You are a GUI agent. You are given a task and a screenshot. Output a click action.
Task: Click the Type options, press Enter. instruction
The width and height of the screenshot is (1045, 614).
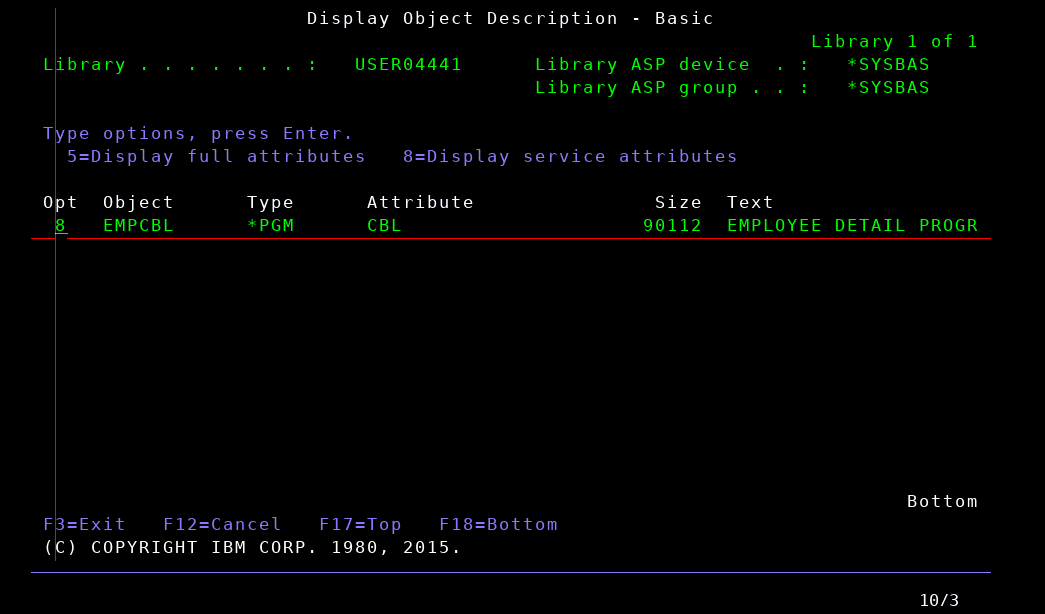click(x=199, y=133)
